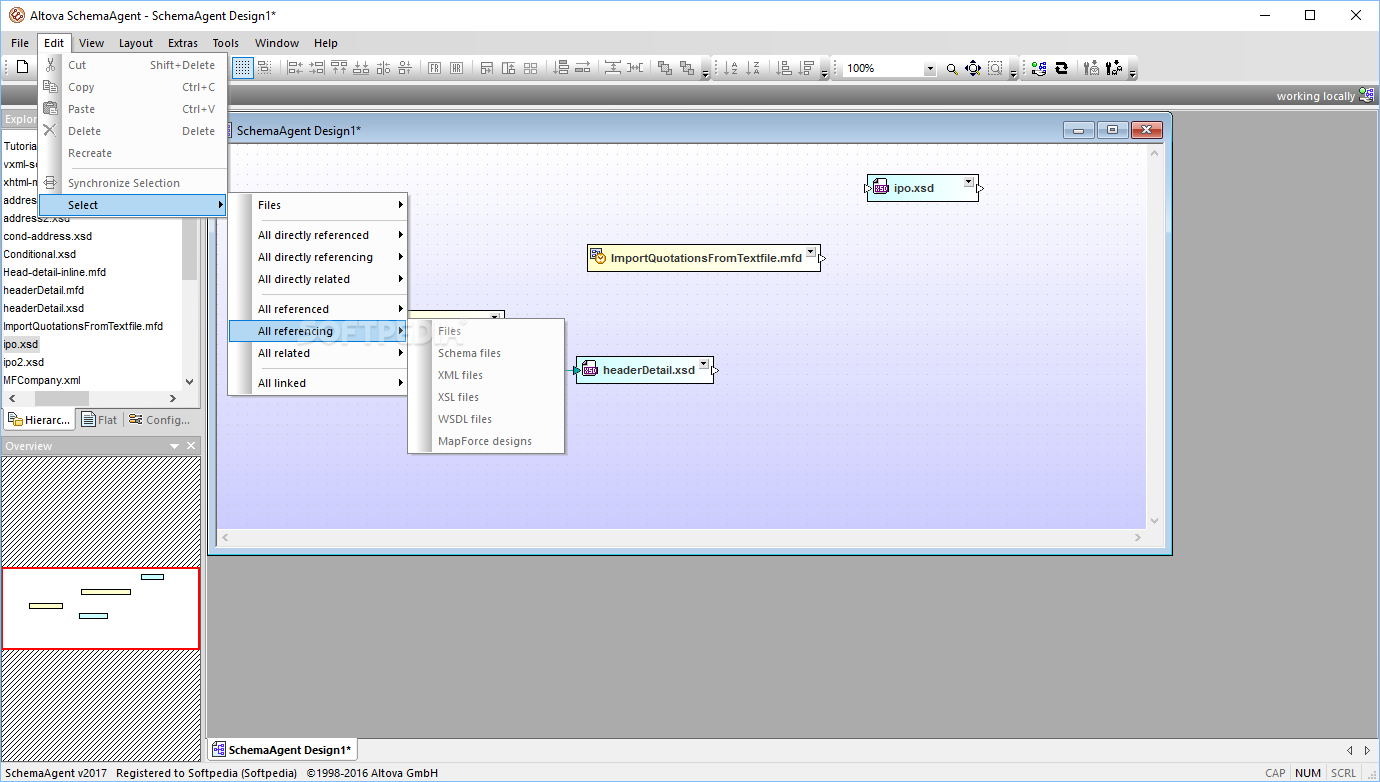Switch to the Flat explorer tab
The height and width of the screenshot is (782, 1380).
(x=99, y=420)
